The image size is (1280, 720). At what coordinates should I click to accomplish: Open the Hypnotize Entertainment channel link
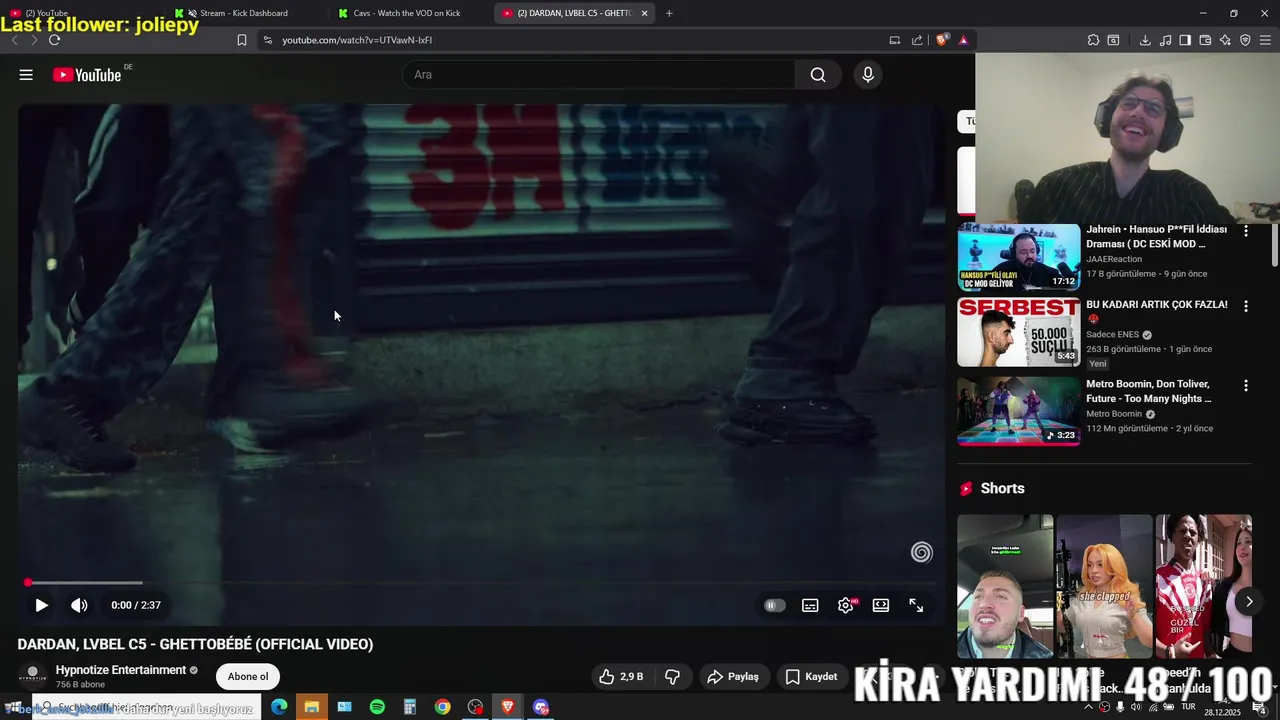pyautogui.click(x=121, y=670)
